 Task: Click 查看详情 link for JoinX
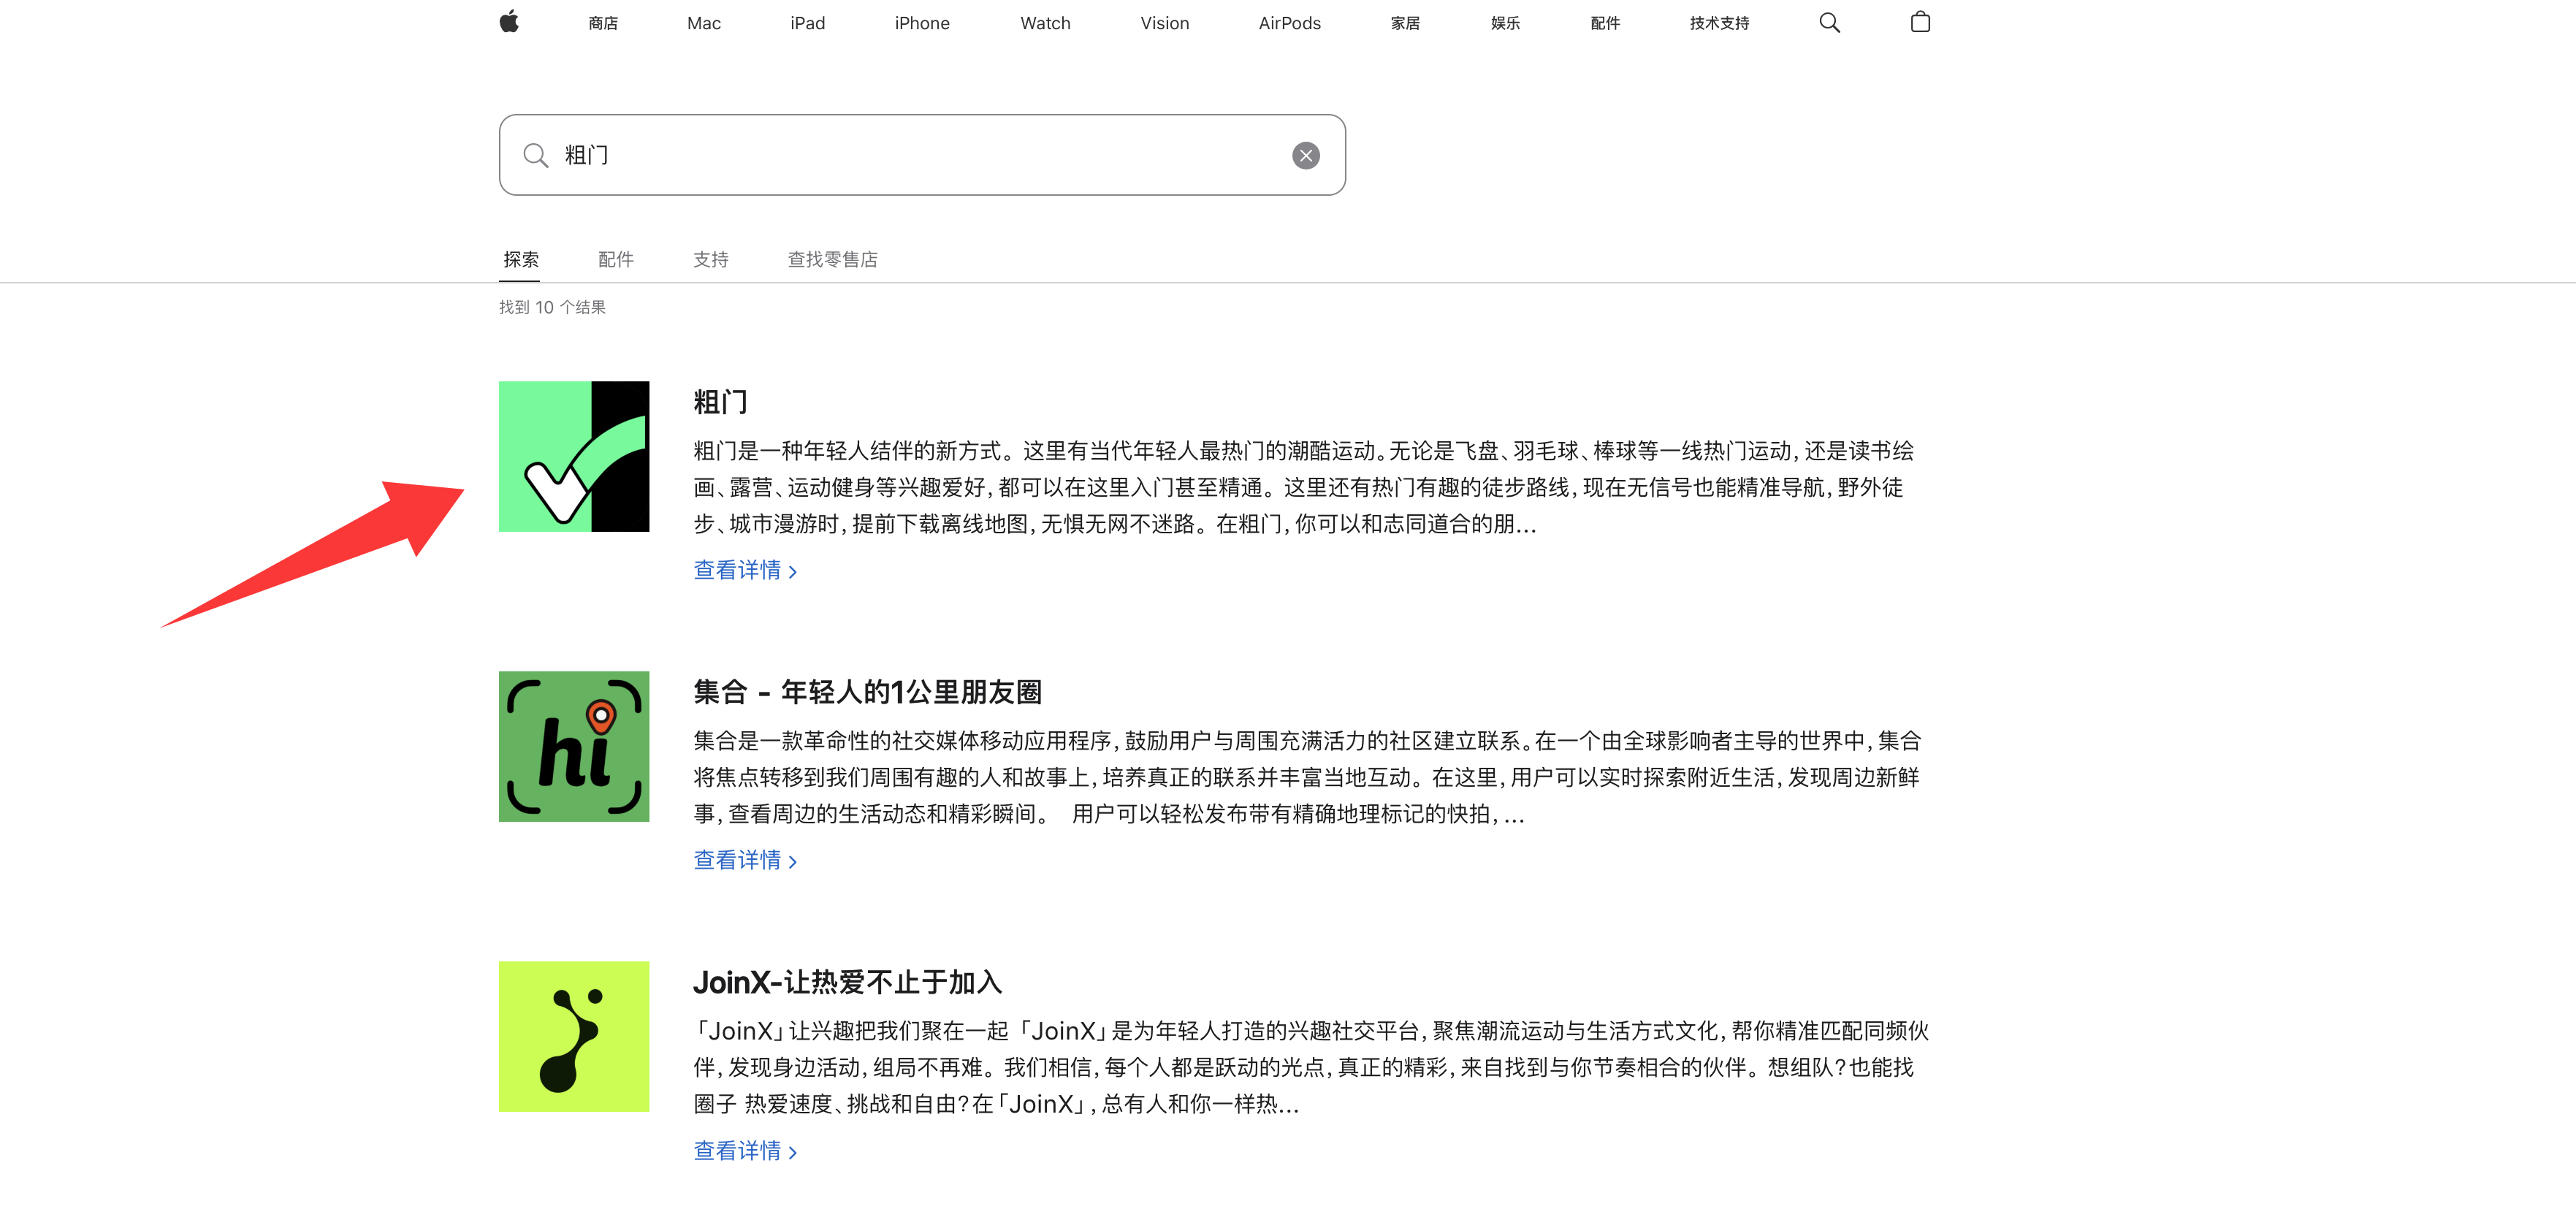[x=738, y=1150]
